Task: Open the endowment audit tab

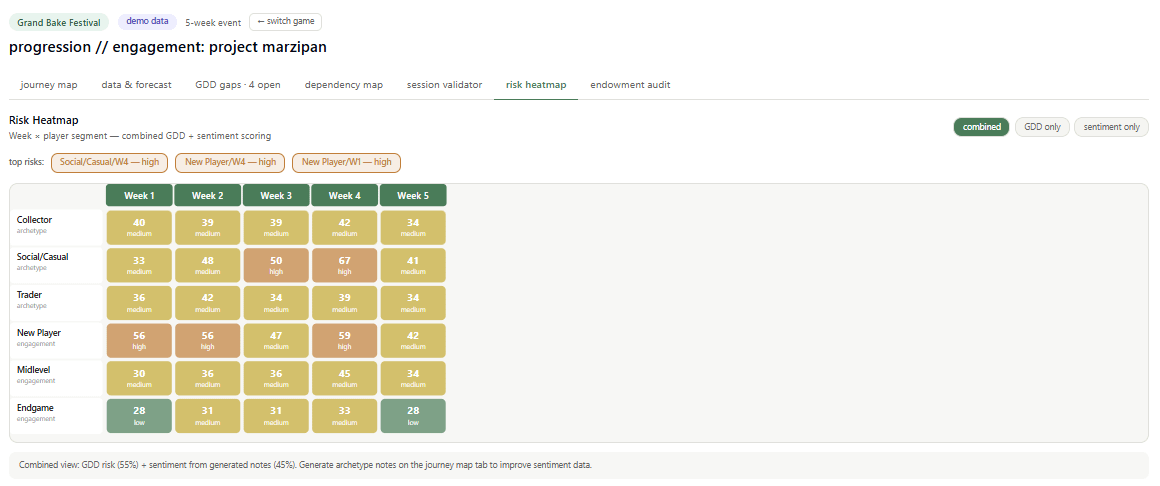Action: click(630, 85)
